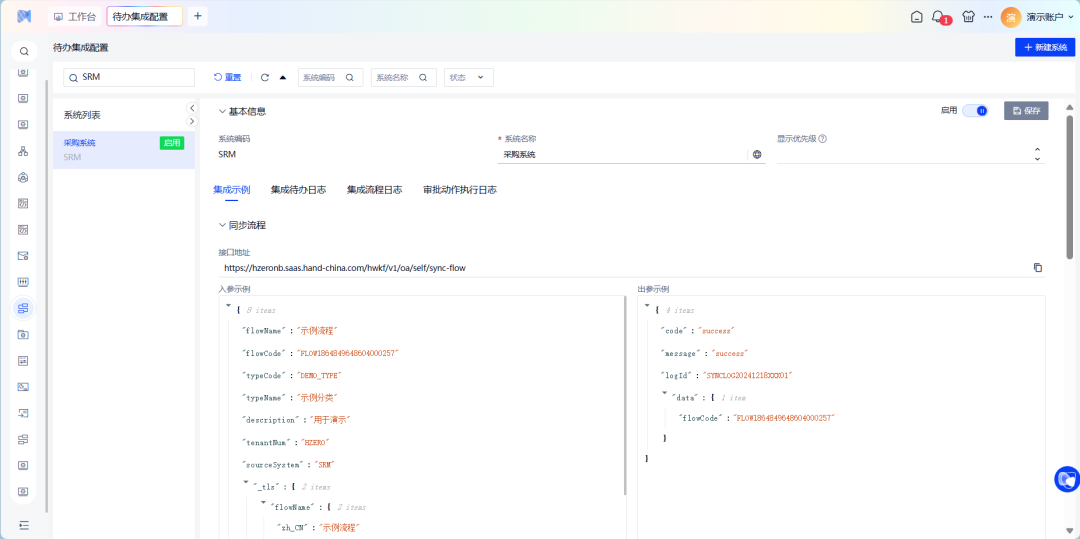Image resolution: width=1080 pixels, height=539 pixels.
Task: Collapse the 同步流程 section
Action: [223, 225]
